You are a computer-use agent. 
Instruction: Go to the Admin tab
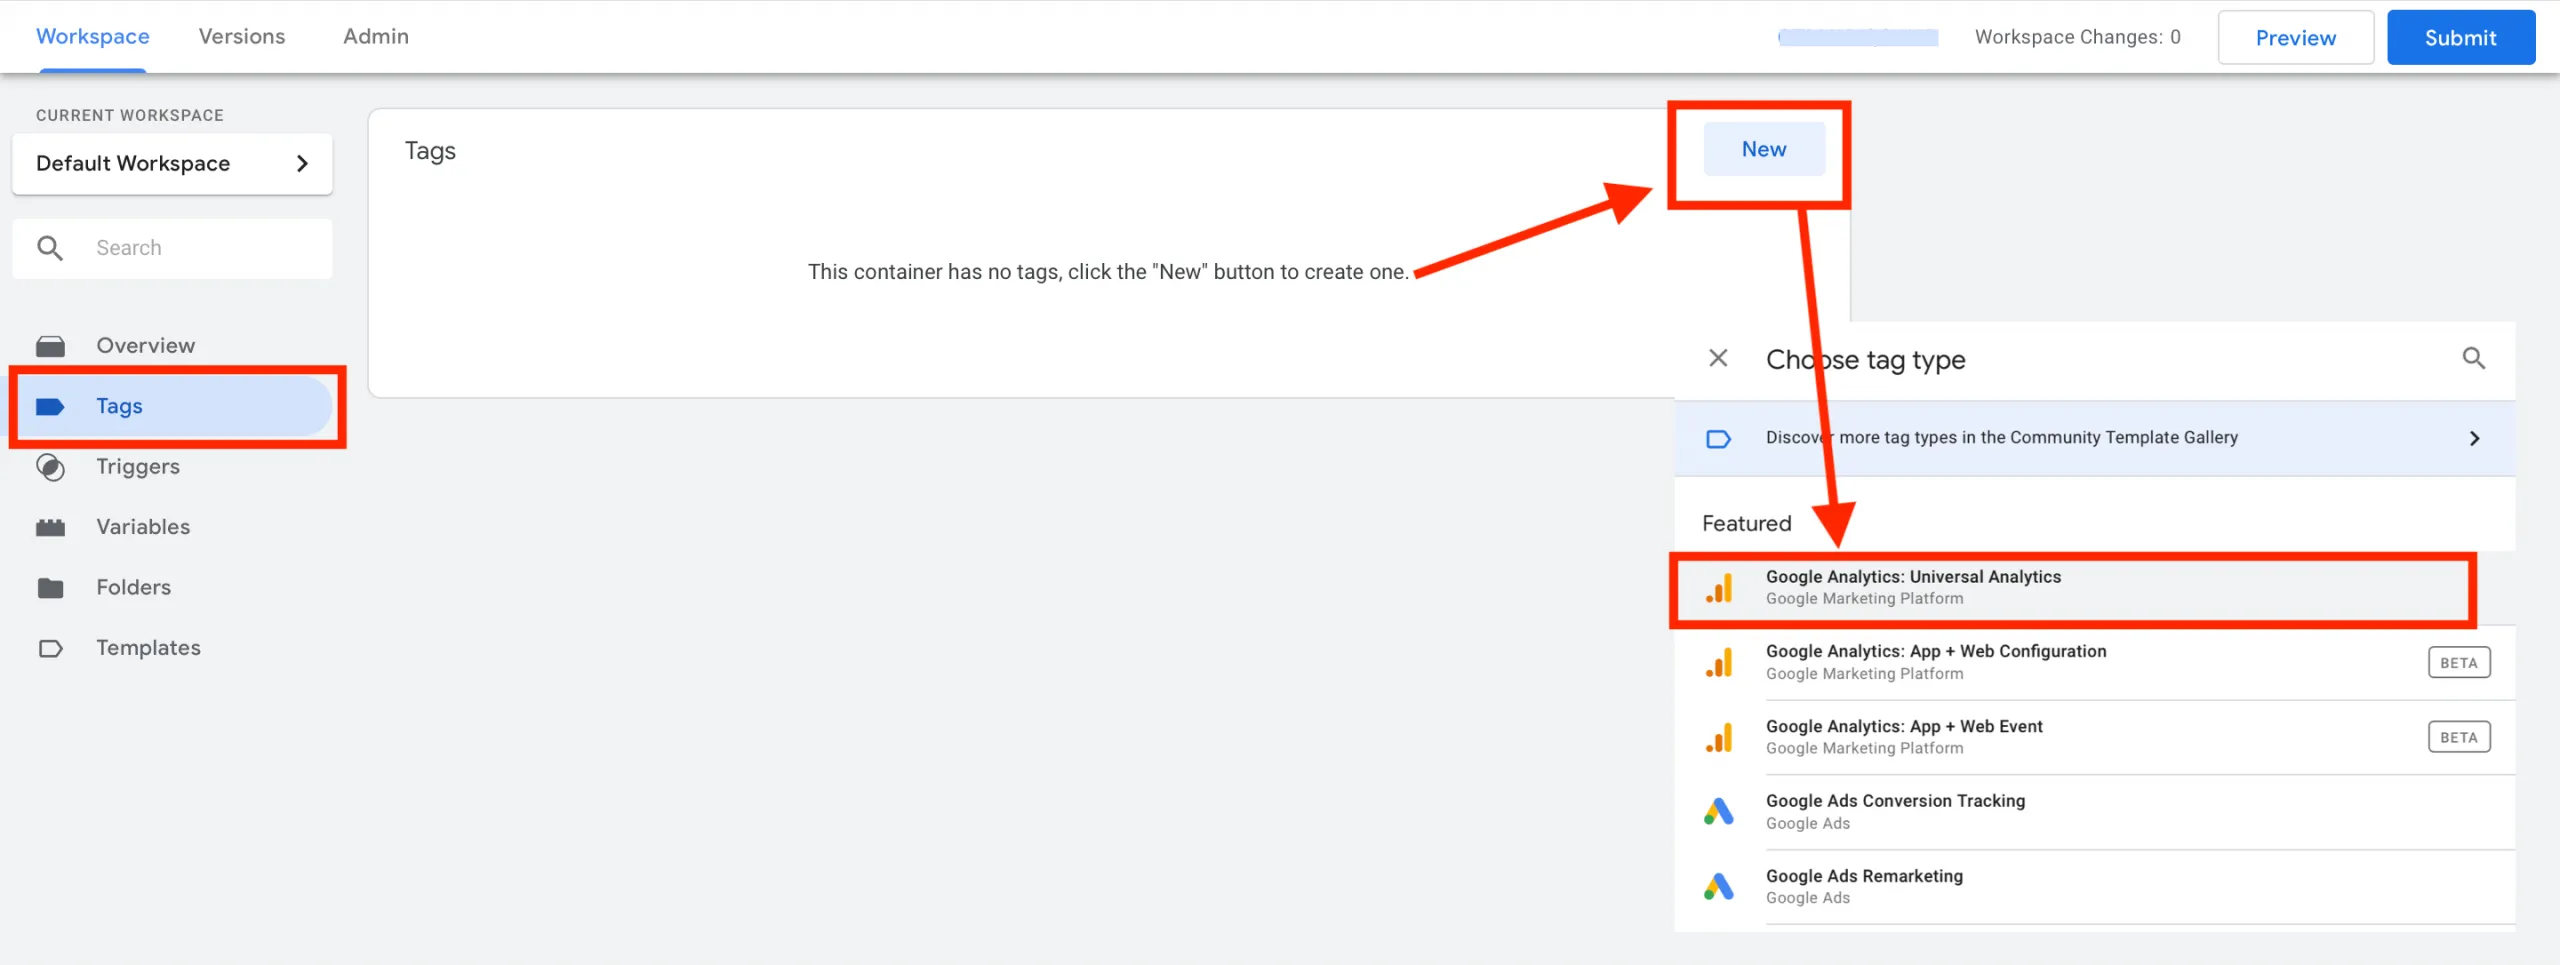(376, 36)
